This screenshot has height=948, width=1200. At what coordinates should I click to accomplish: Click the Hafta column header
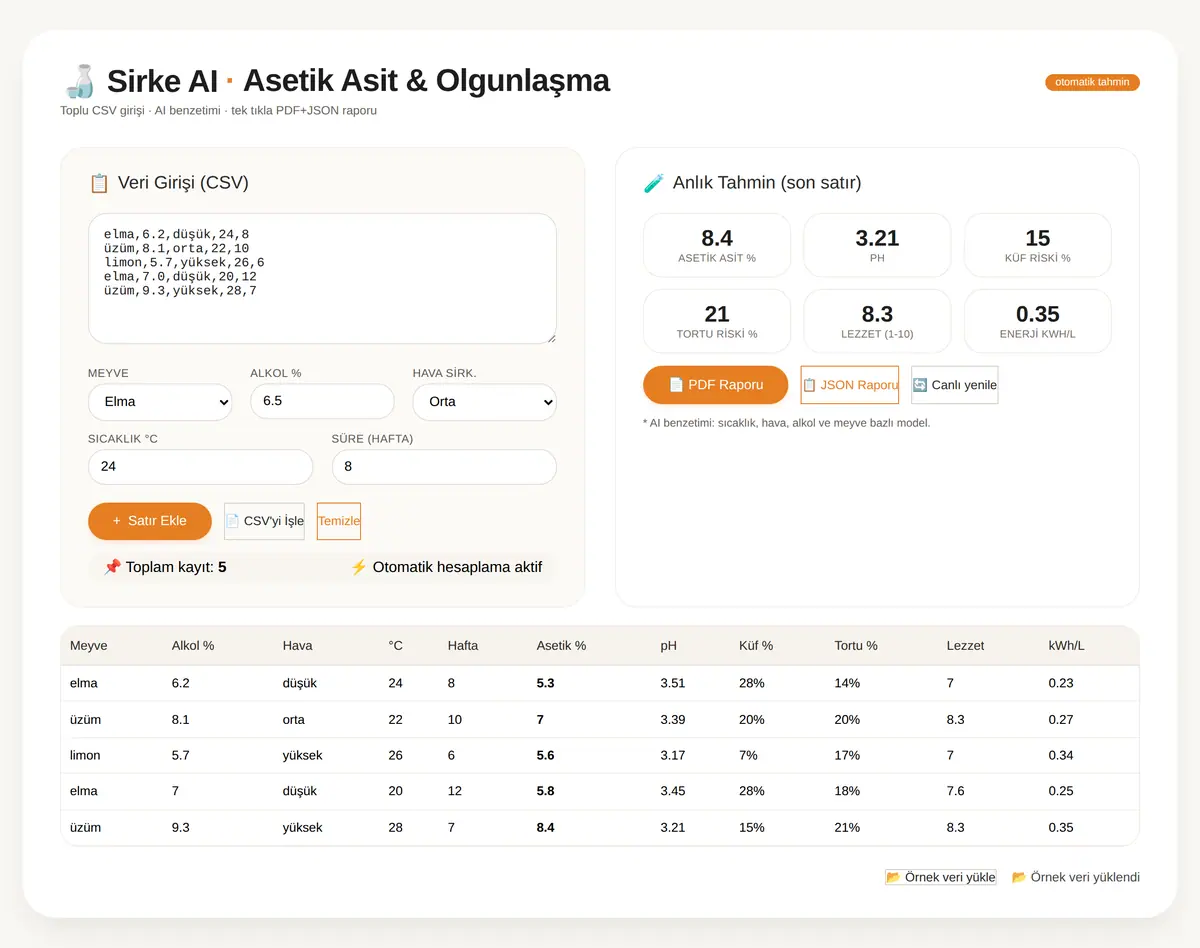click(x=463, y=646)
